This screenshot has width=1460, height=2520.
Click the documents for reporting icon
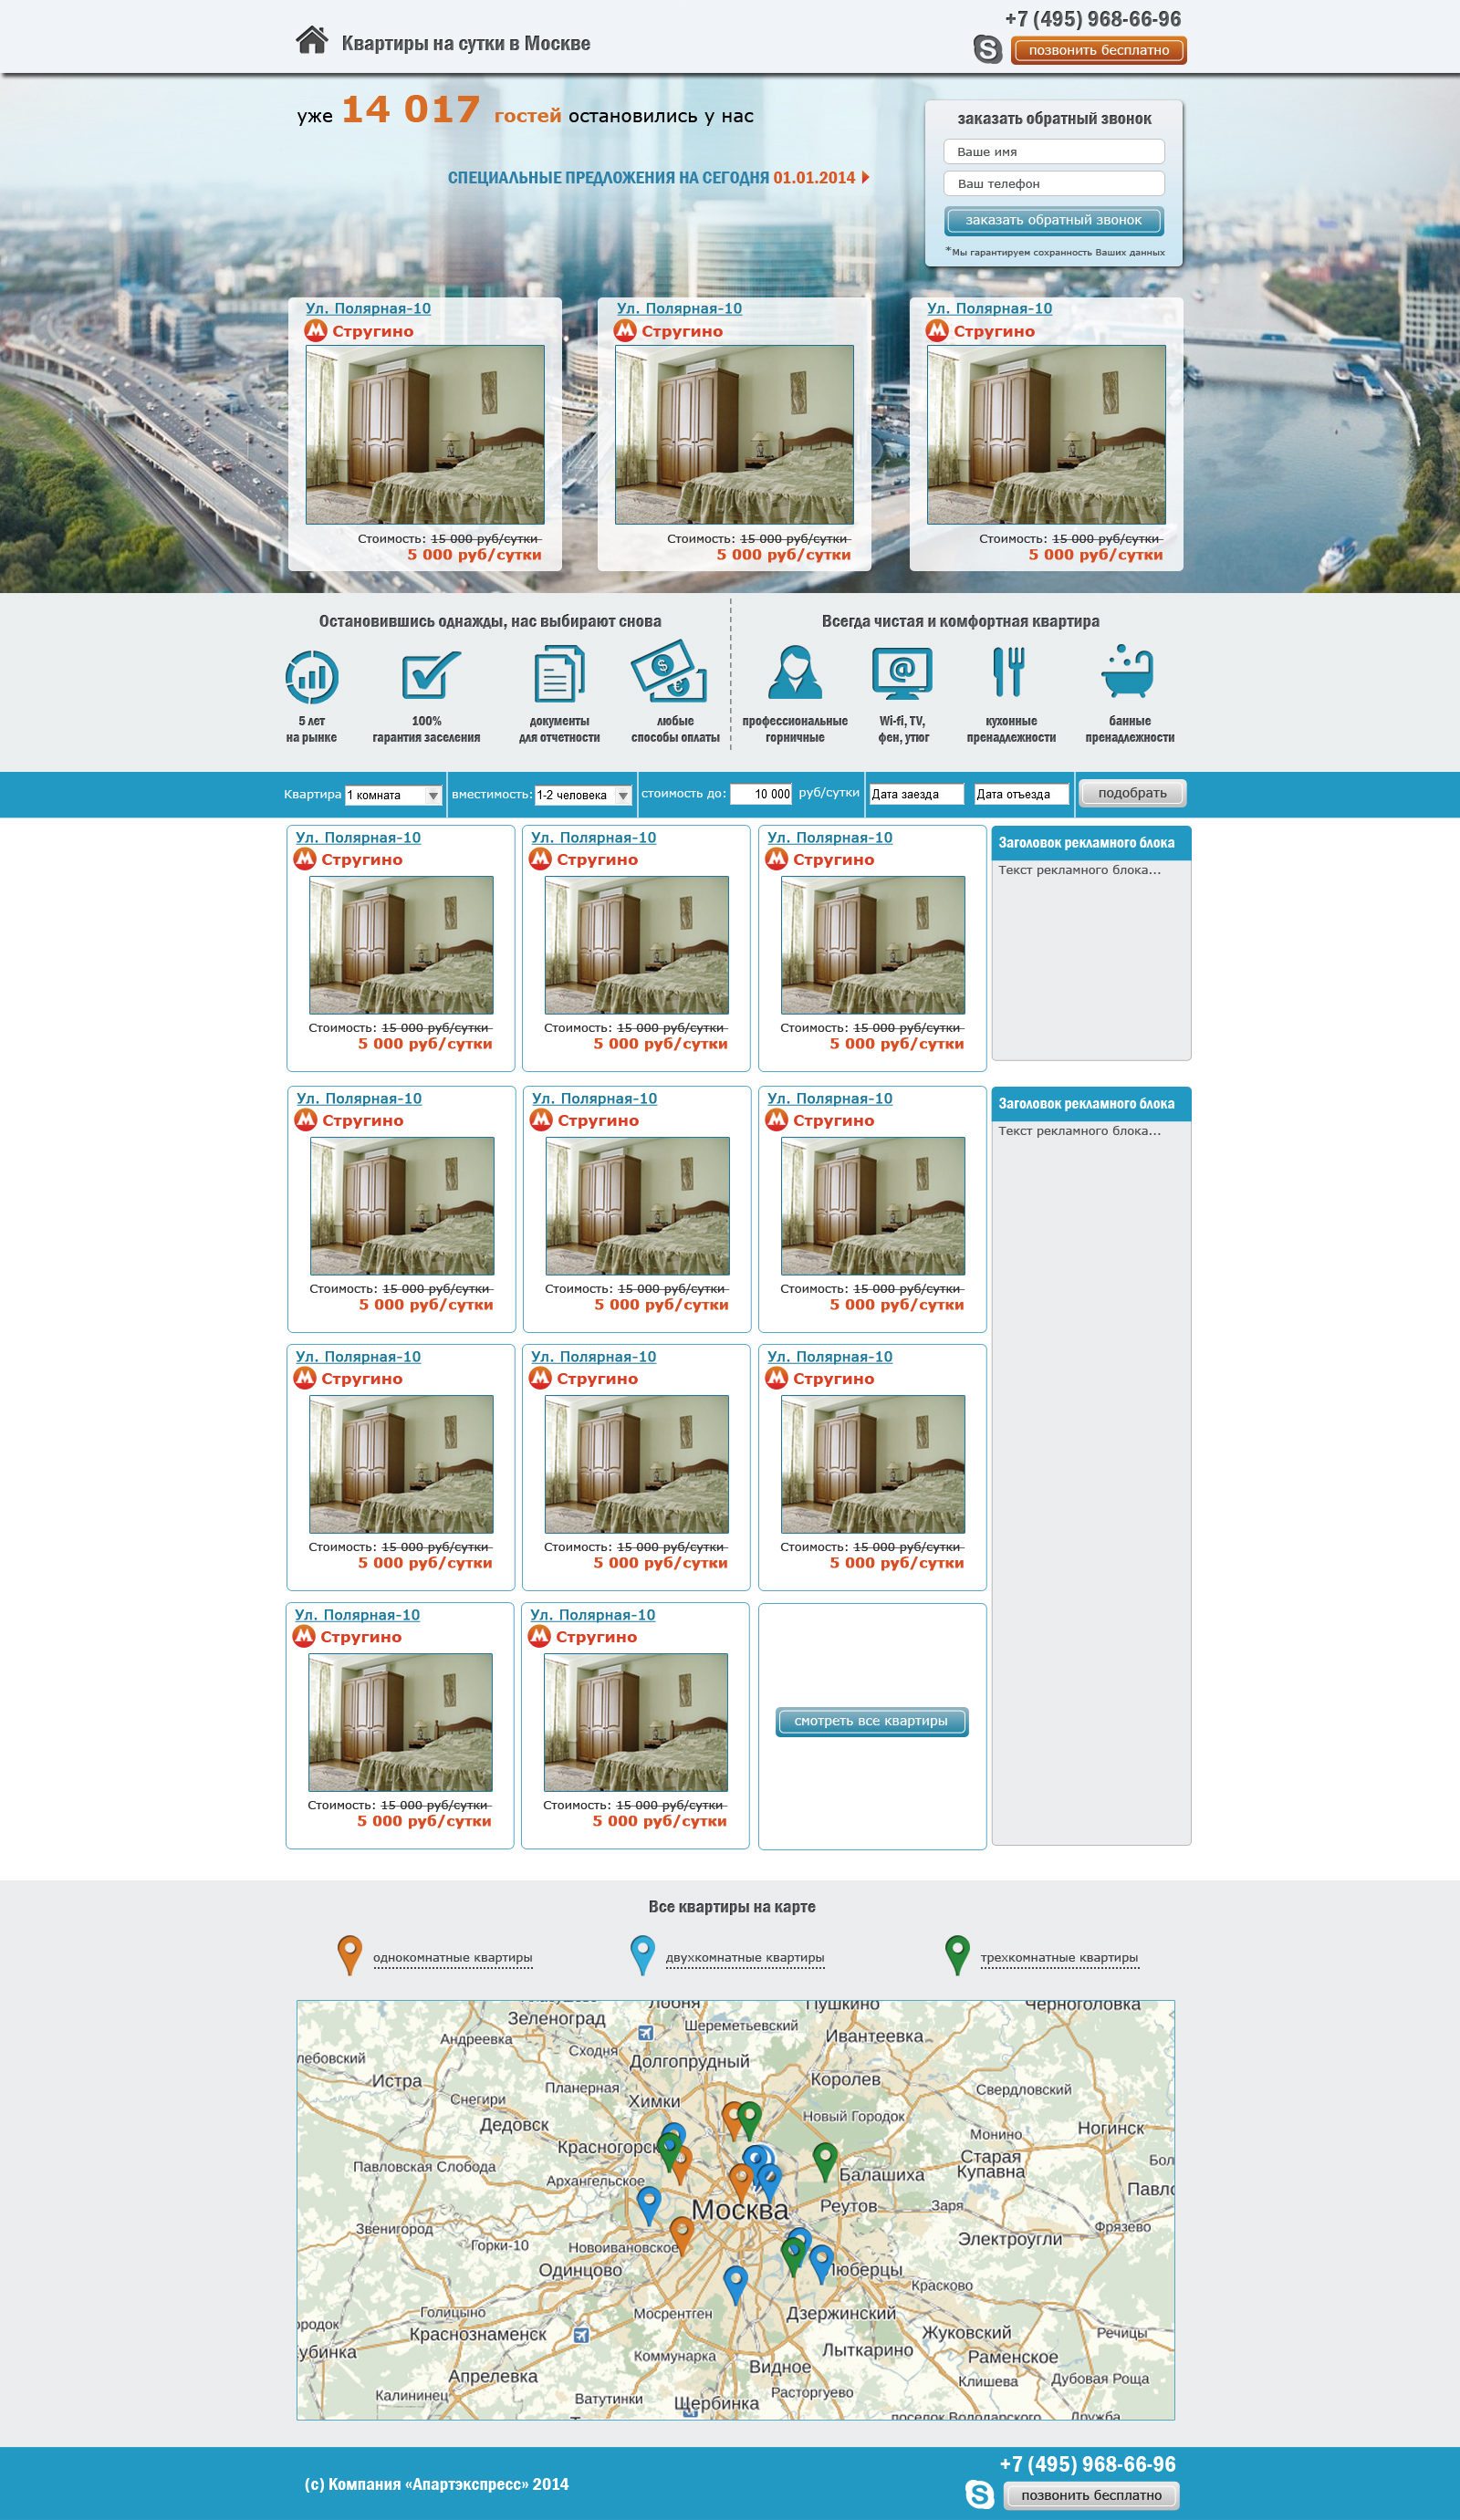coord(559,674)
